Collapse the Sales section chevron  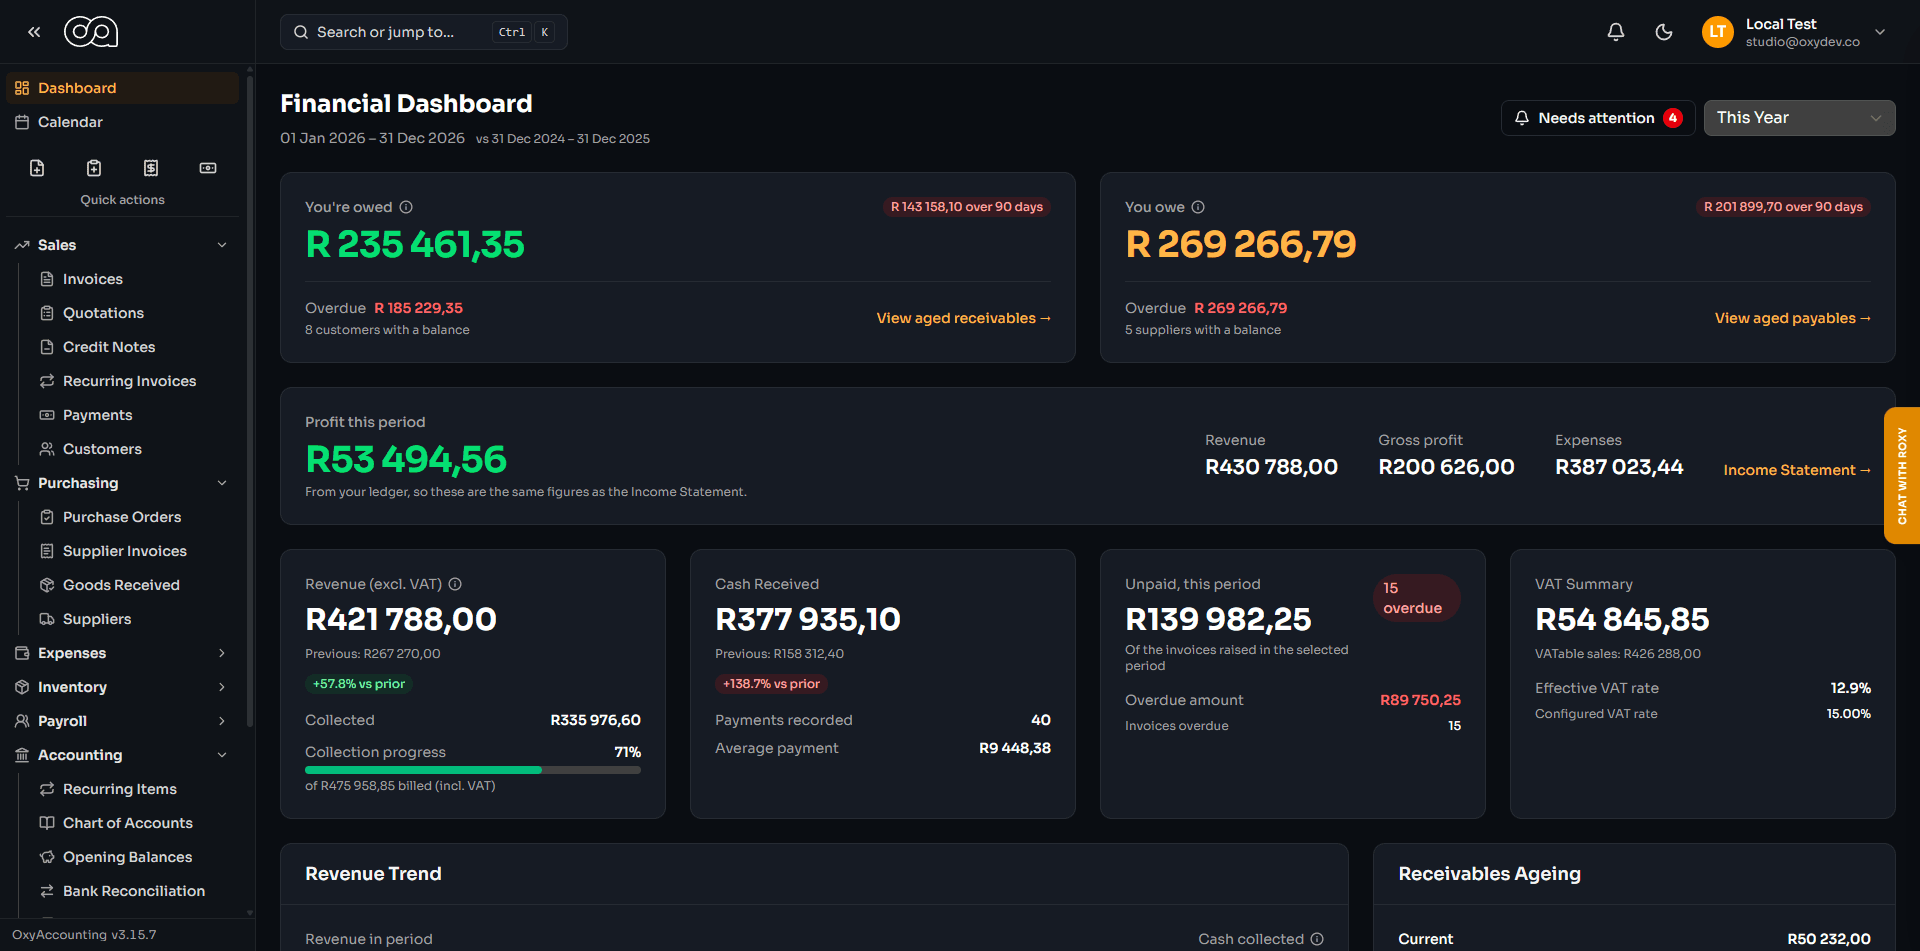(x=222, y=245)
